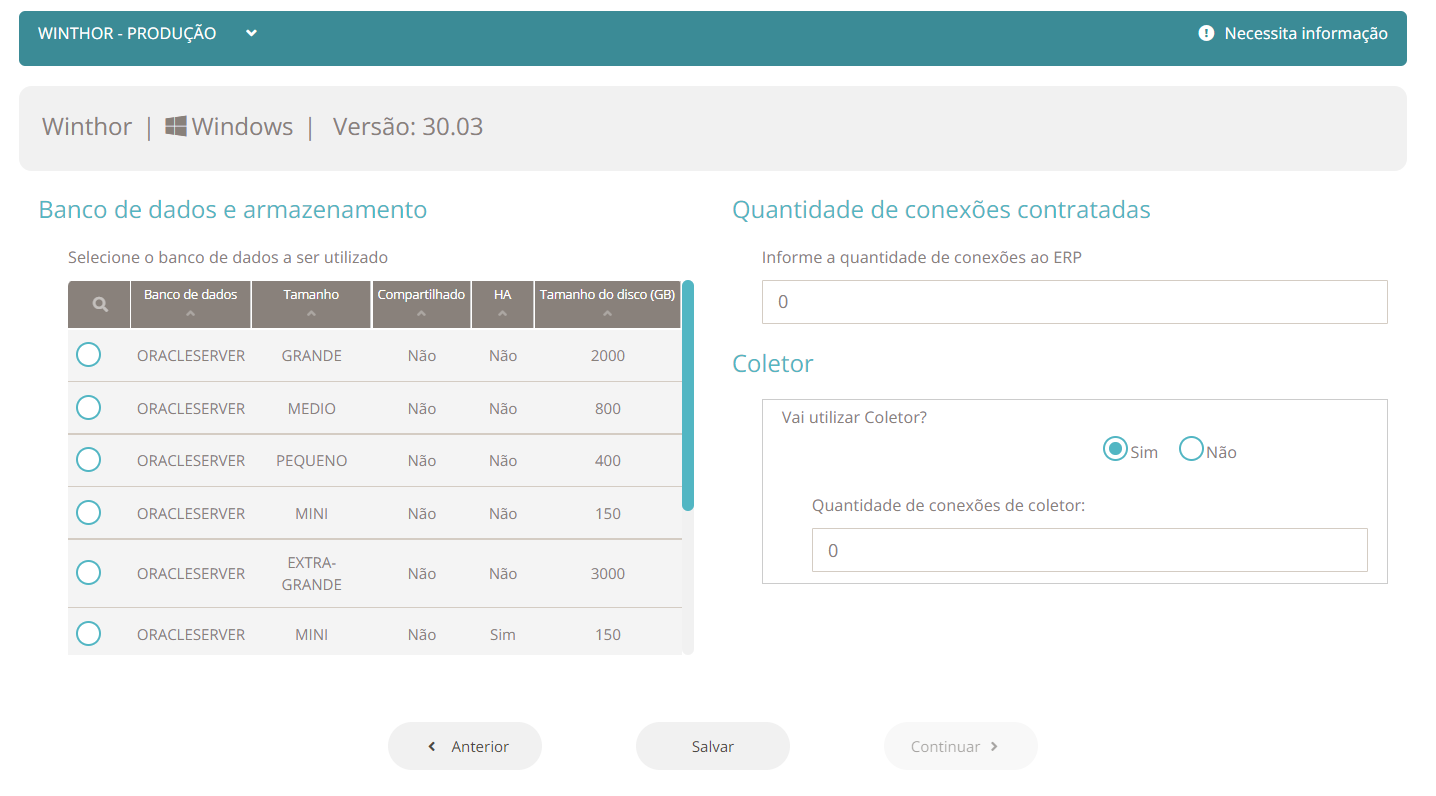Click the MEDIO size cell
This screenshot has width=1436, height=796.
tap(312, 408)
